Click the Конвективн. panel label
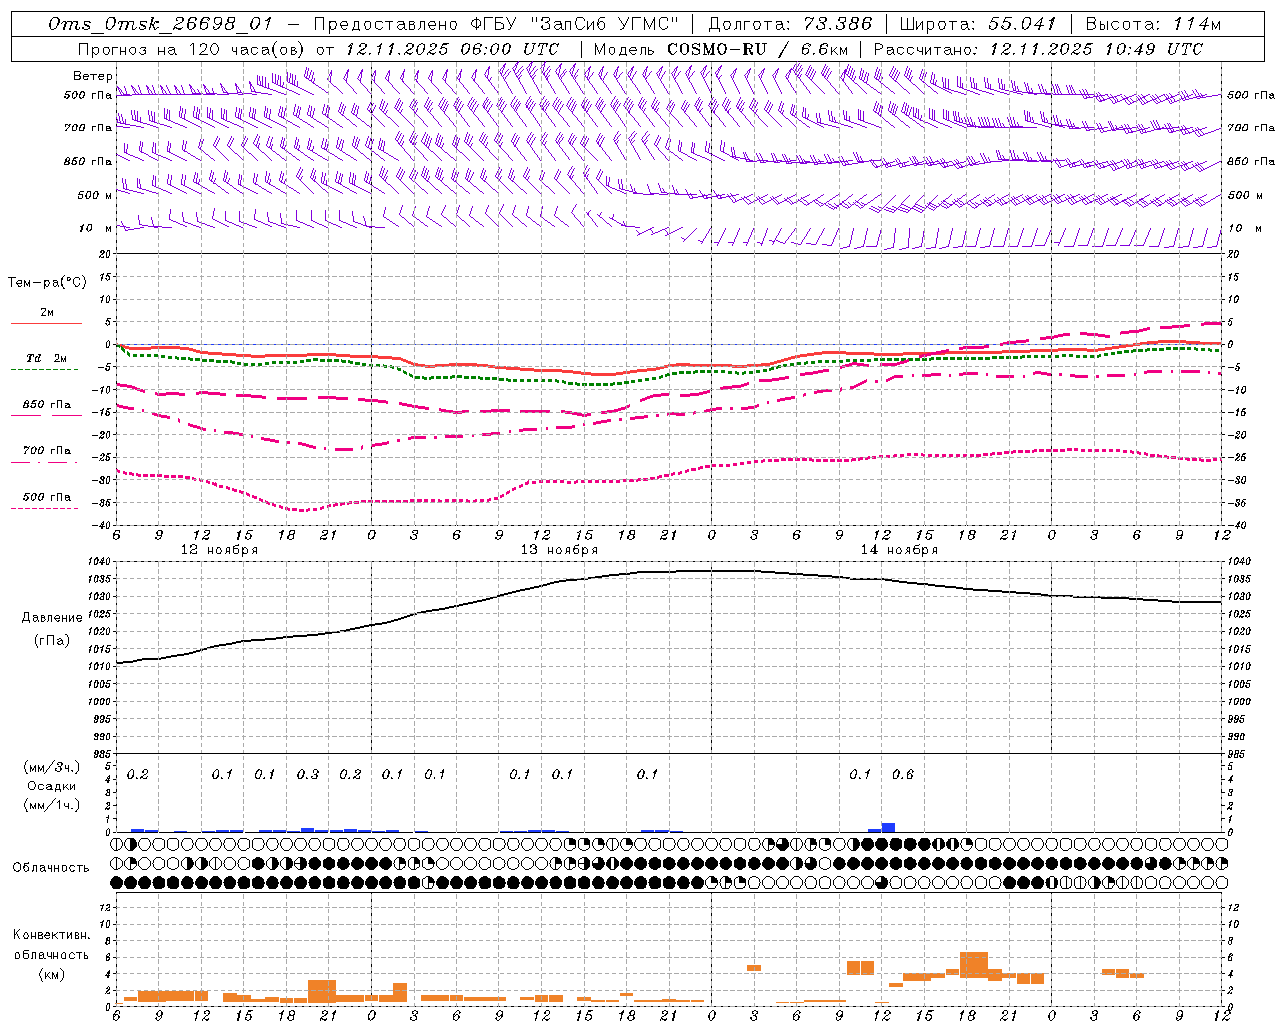Viewport: 1280px width, 1024px height. [52, 935]
